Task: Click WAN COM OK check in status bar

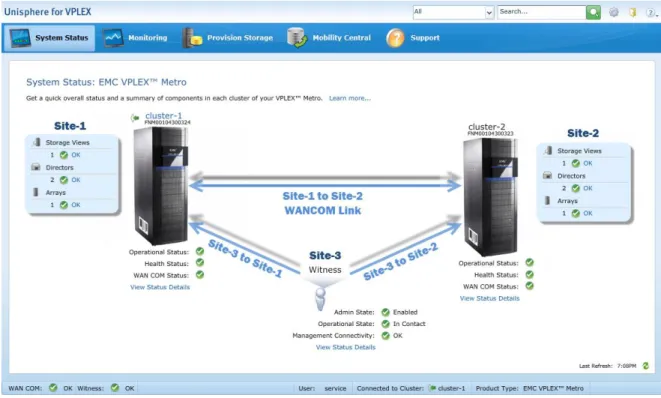Action: [53, 387]
